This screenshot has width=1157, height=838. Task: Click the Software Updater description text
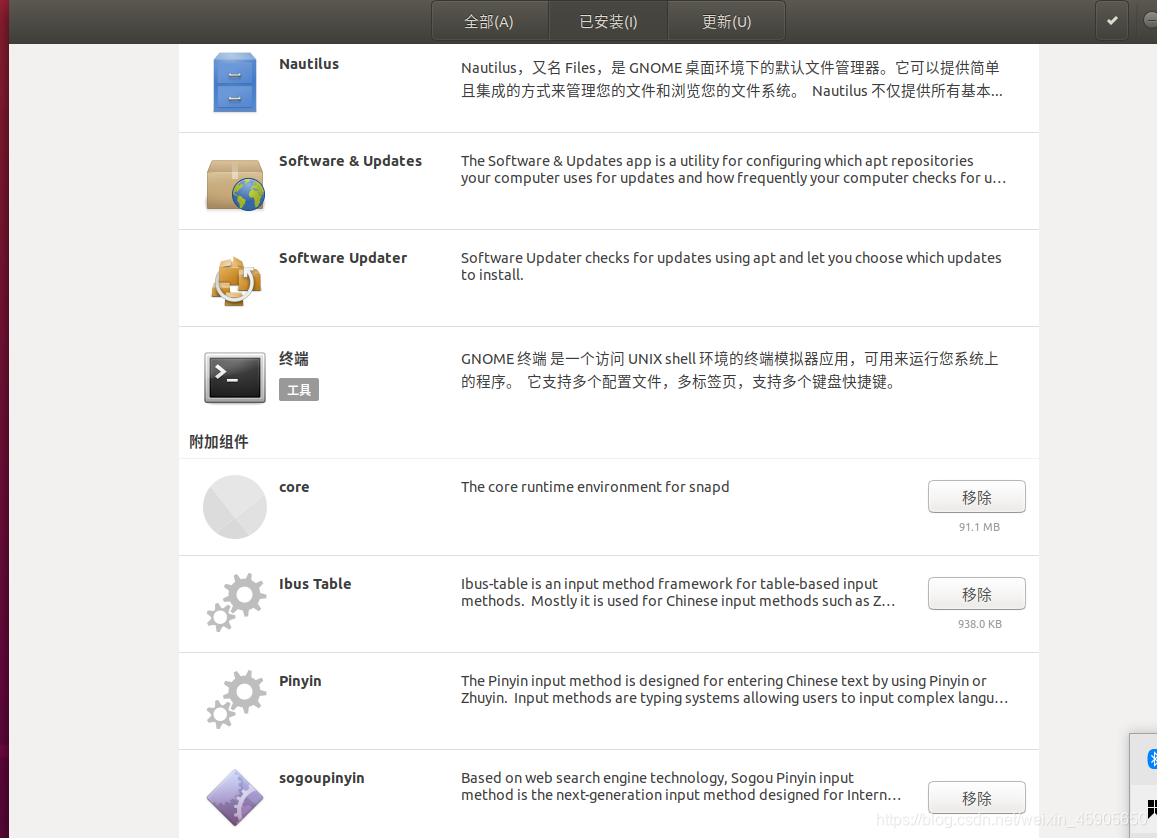[x=731, y=266]
